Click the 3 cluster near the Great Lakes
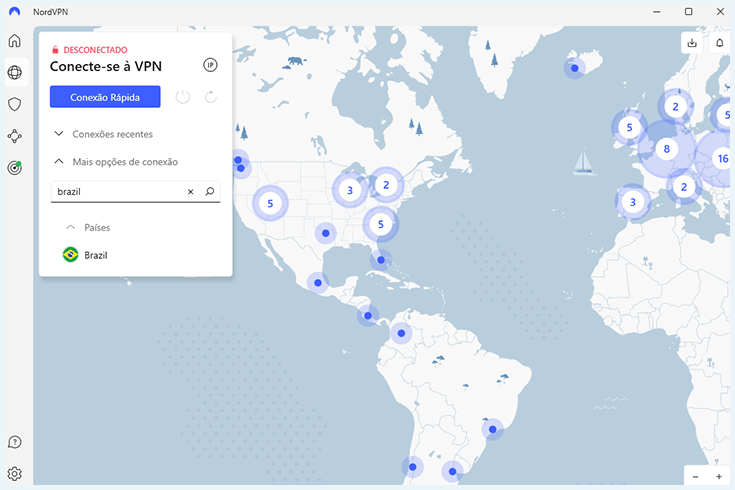The image size is (735, 490). point(350,190)
